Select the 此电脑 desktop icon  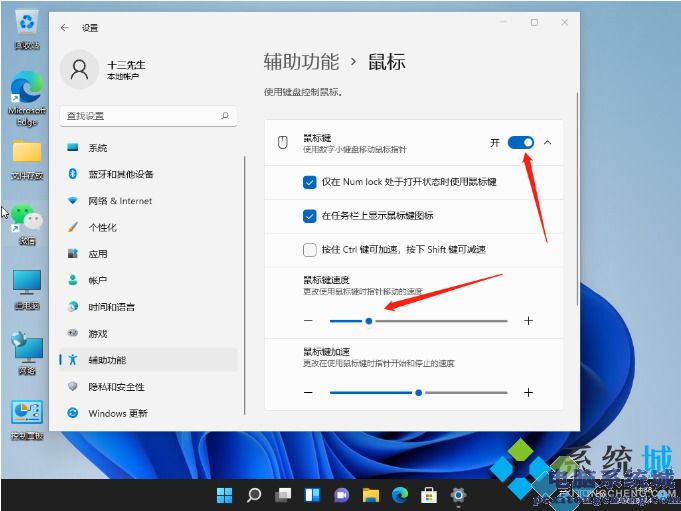[x=27, y=290]
